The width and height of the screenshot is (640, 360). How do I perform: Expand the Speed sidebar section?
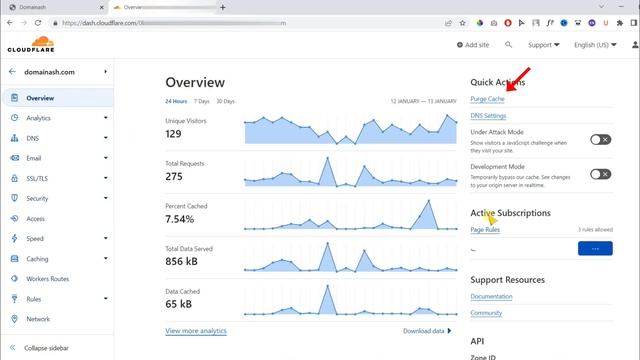tap(106, 238)
